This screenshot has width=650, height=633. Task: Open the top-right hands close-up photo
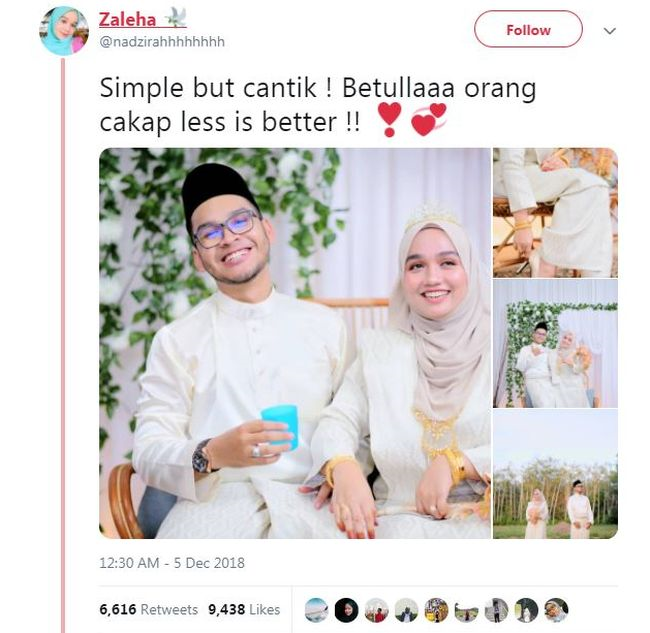[555, 212]
